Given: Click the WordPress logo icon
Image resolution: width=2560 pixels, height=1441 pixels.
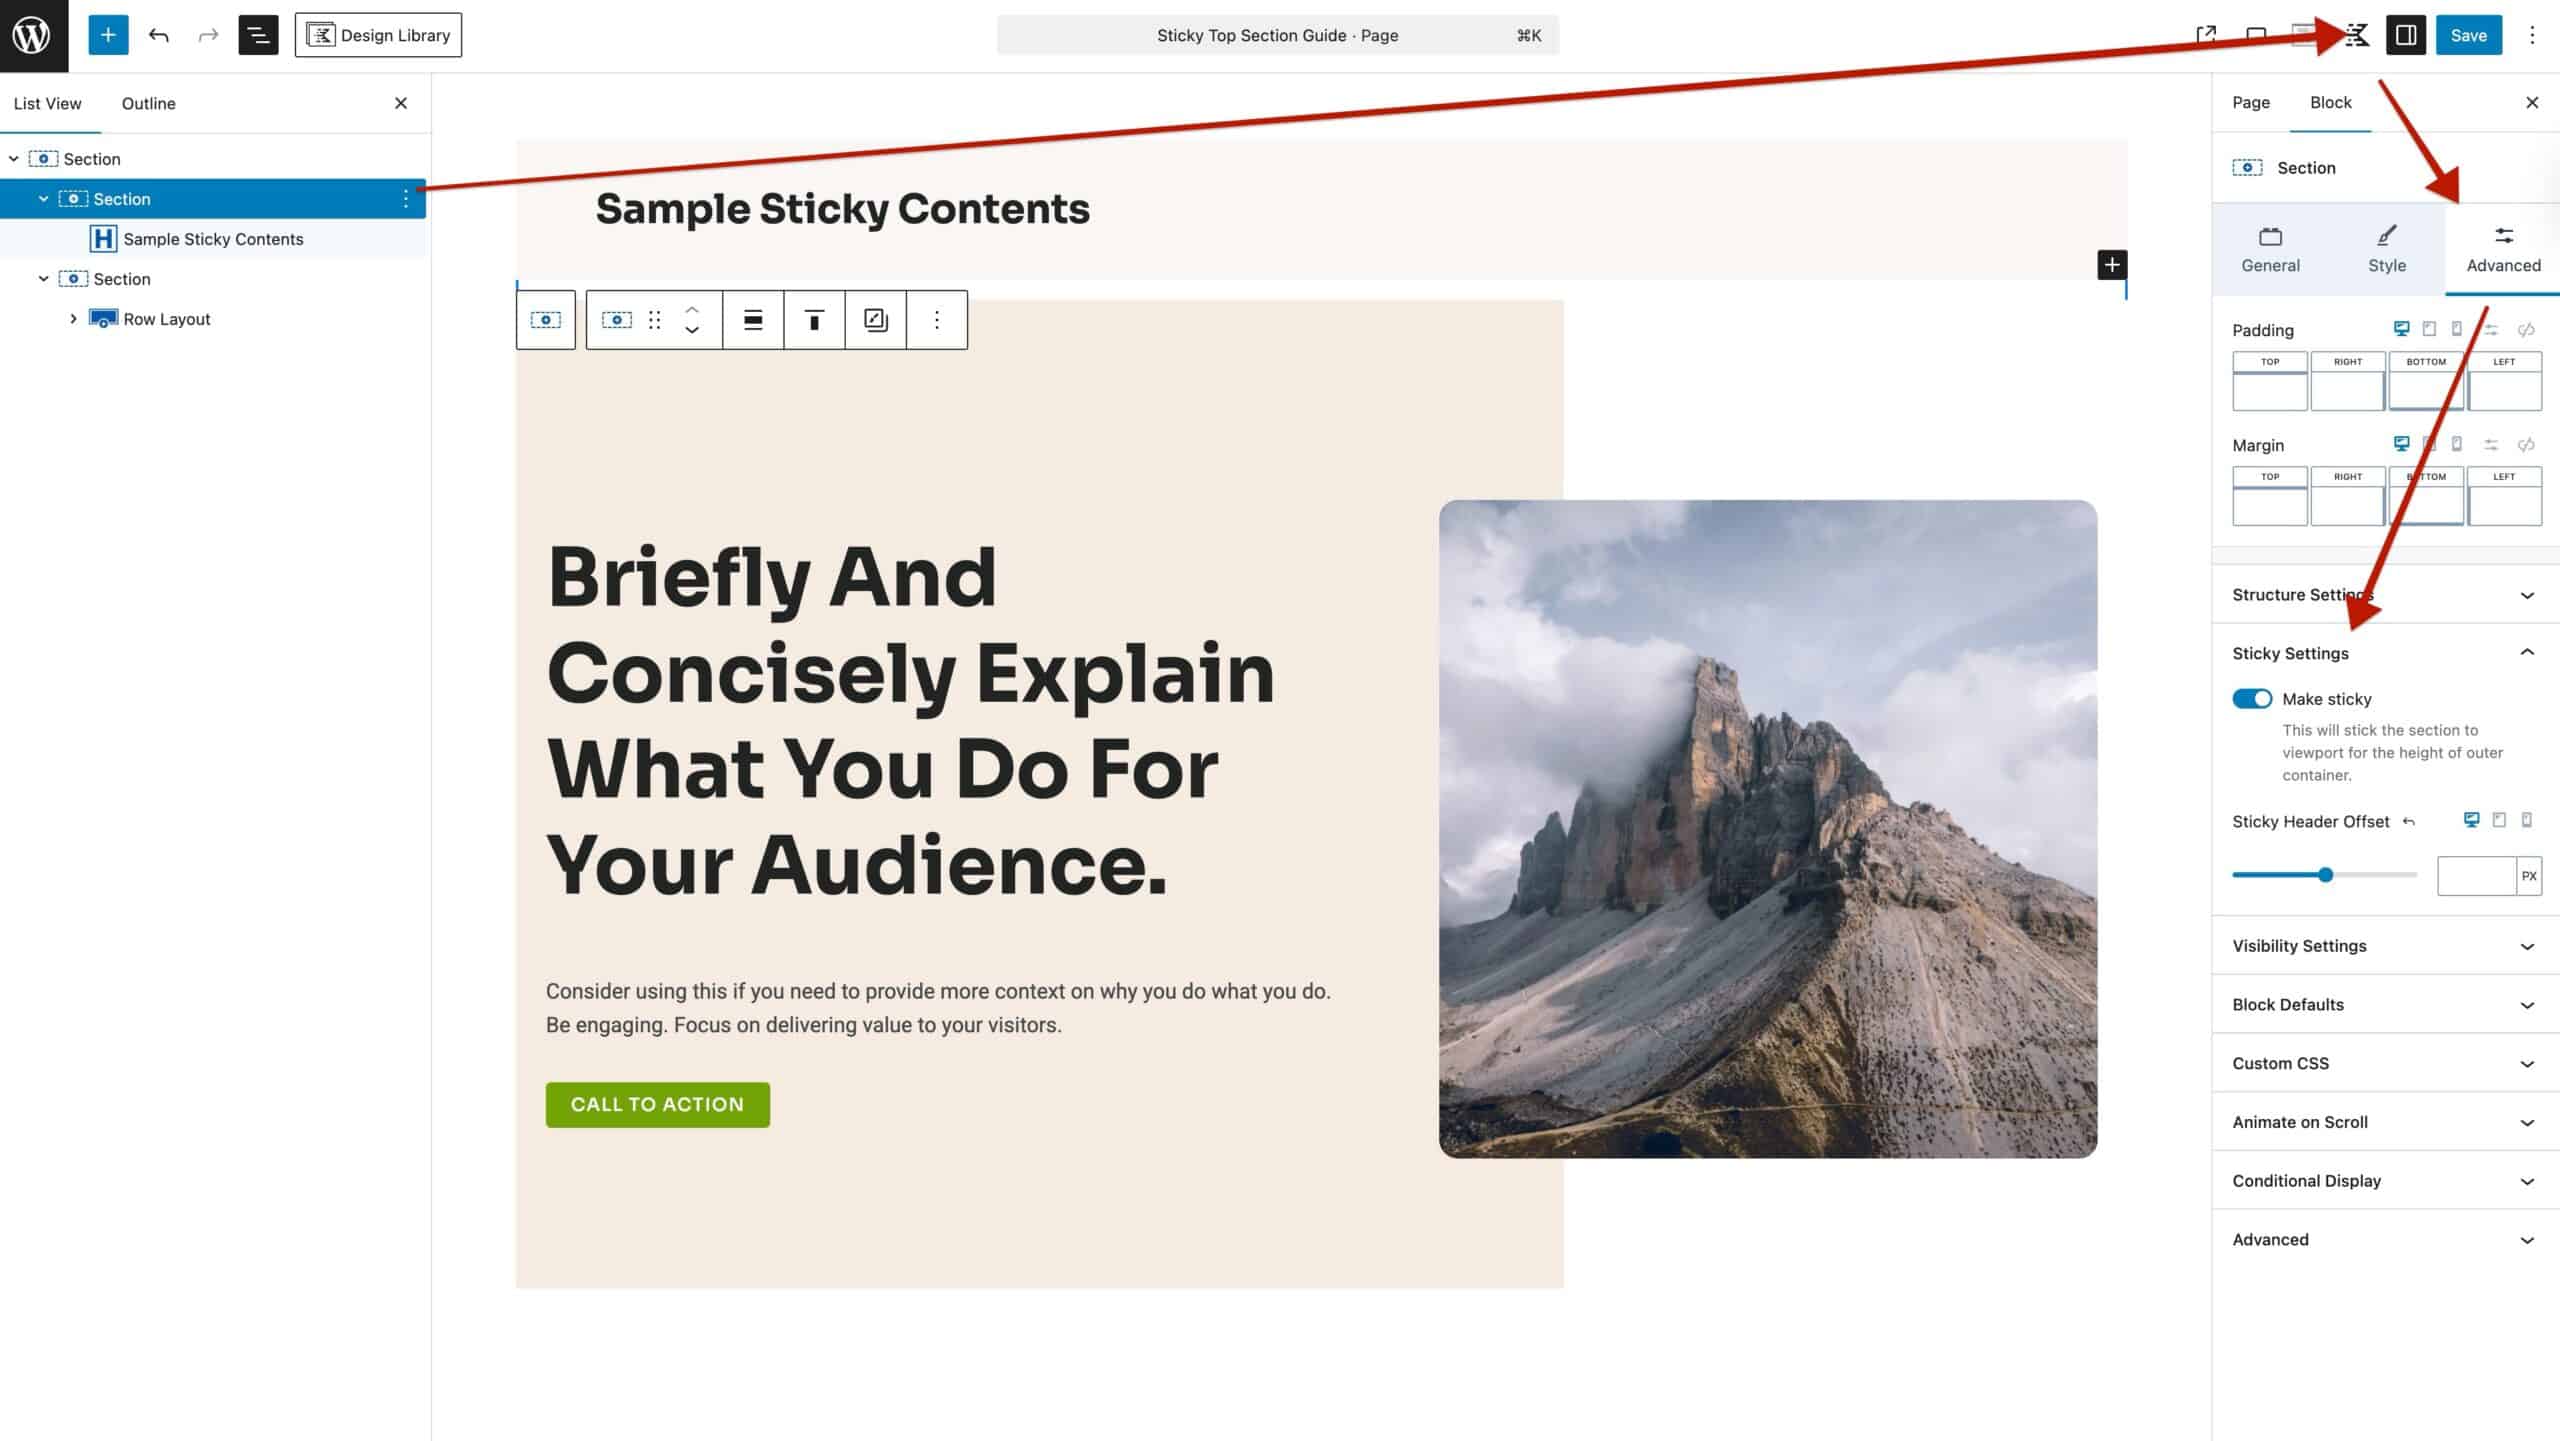Looking at the screenshot, I should (x=33, y=35).
